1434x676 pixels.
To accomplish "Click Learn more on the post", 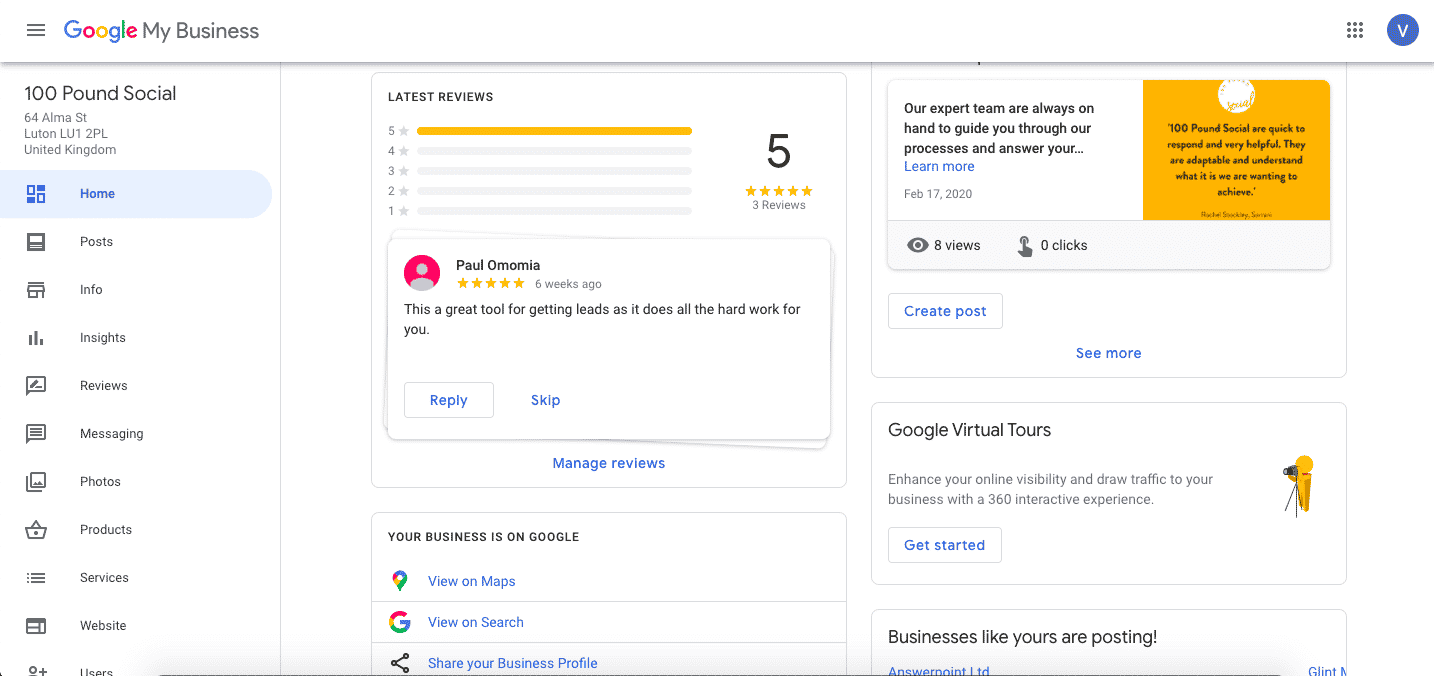I will tap(939, 166).
